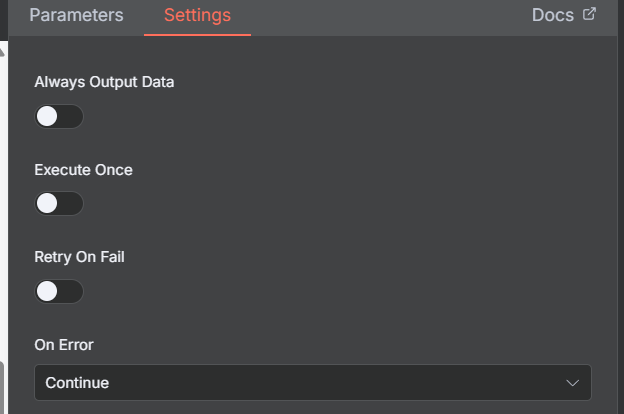The image size is (624, 414).
Task: Select the Settings tab
Action: click(197, 15)
